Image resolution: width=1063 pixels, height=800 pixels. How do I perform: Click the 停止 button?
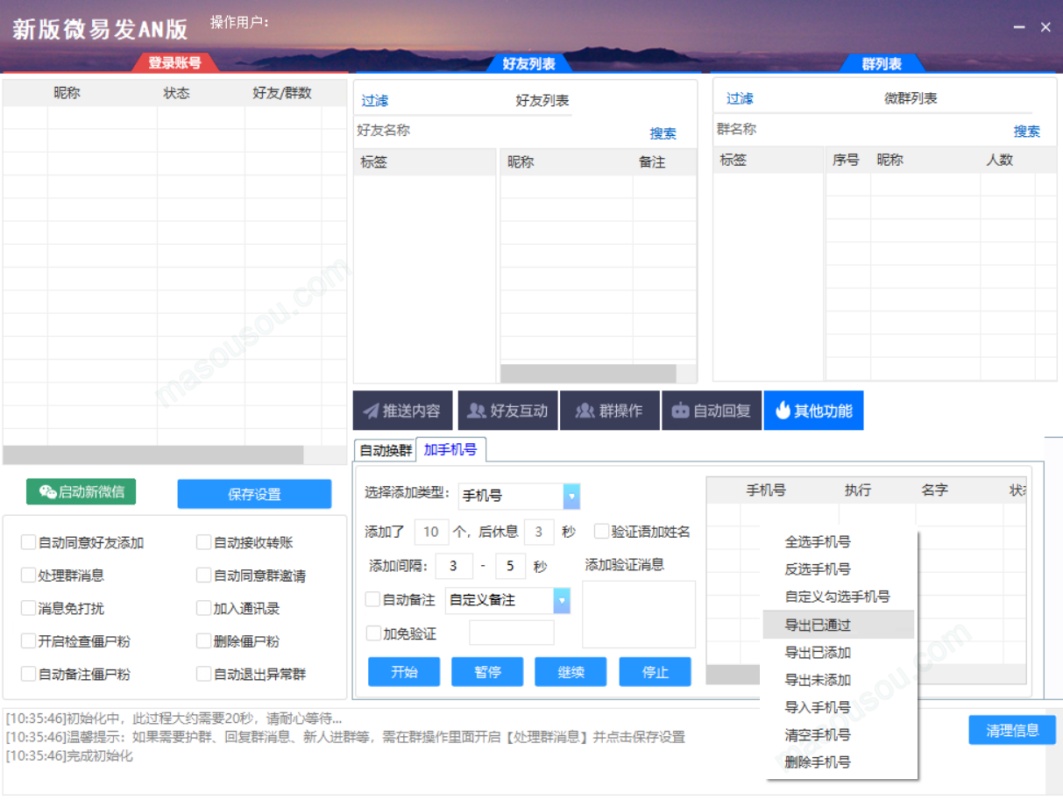[x=655, y=672]
